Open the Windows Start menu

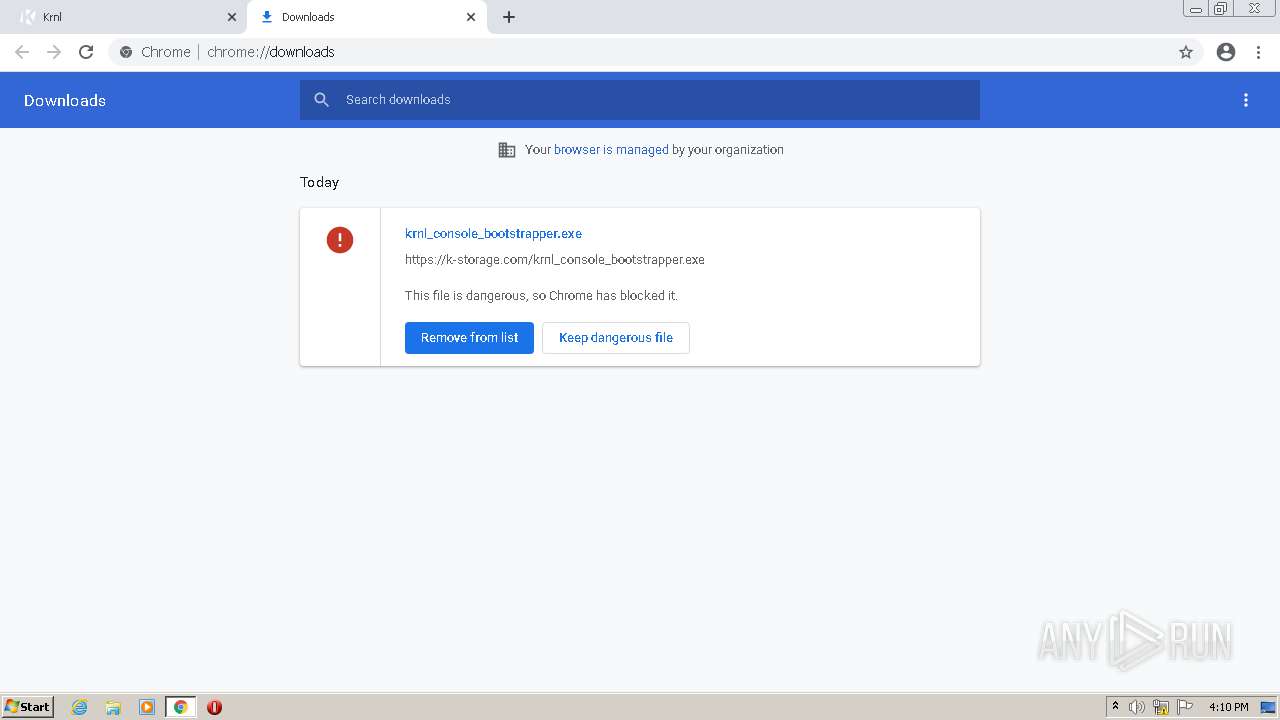pos(28,707)
